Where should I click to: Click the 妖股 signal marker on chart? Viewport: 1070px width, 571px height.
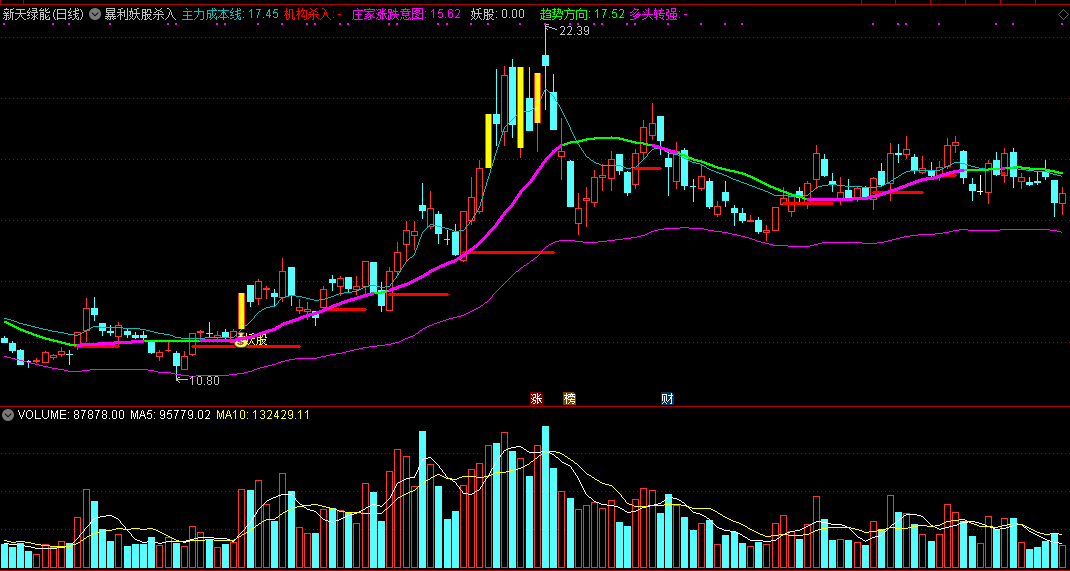pos(250,340)
